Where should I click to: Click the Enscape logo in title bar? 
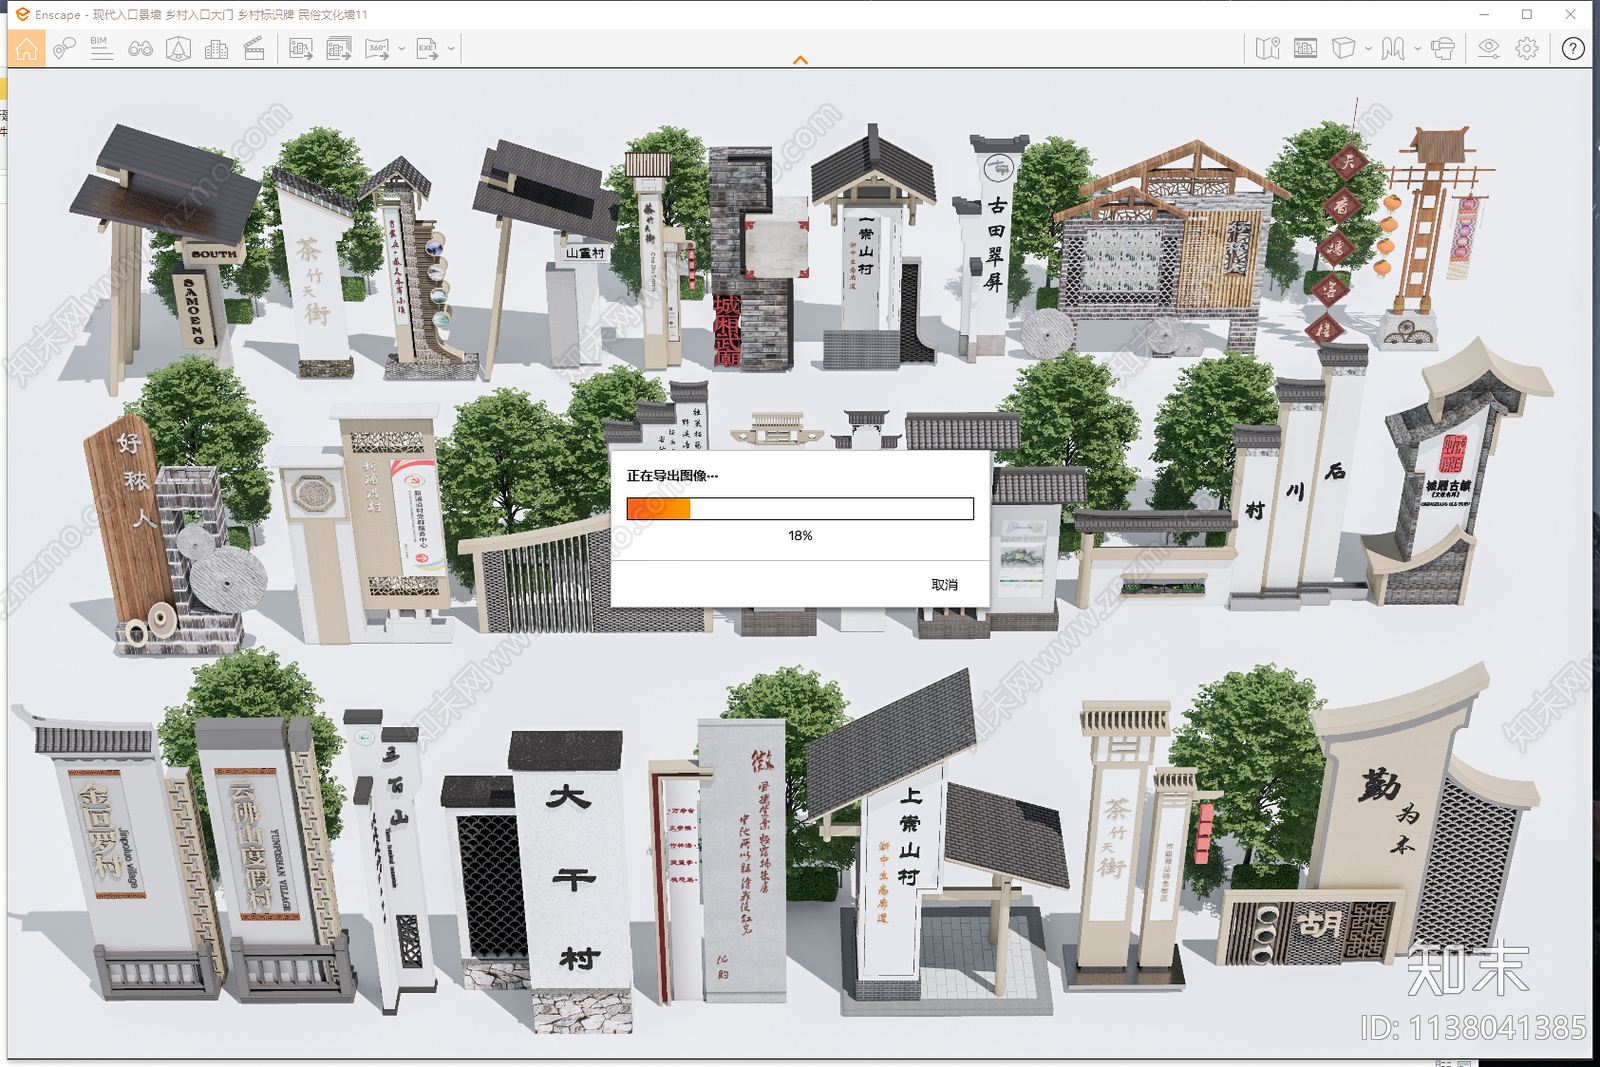tap(22, 14)
